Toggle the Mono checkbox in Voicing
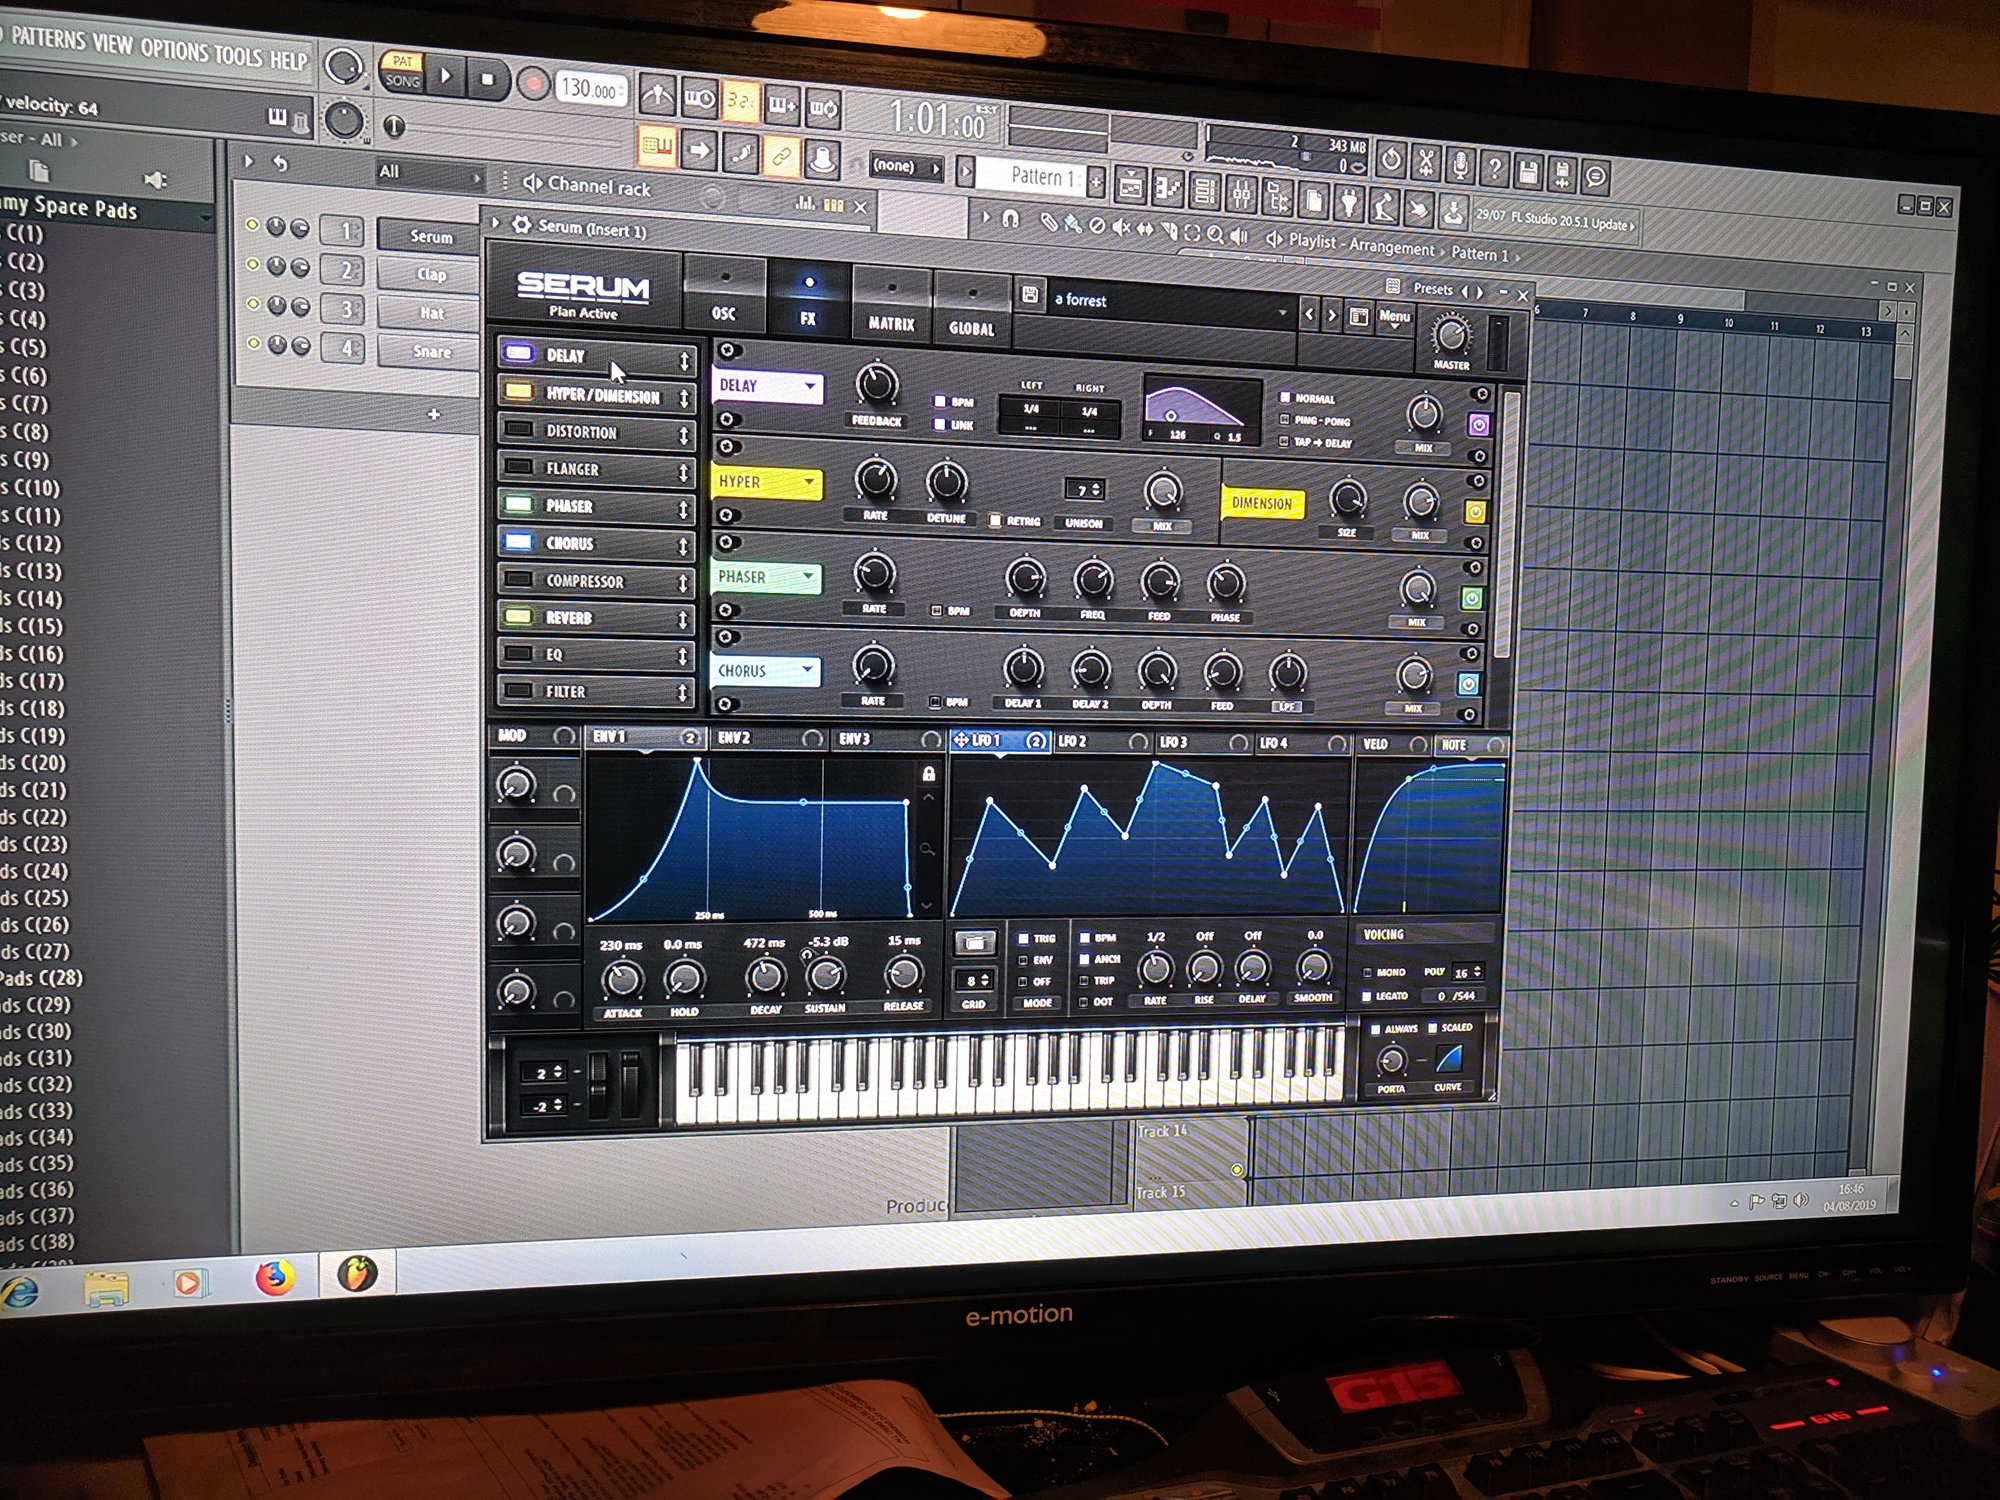Viewport: 2000px width, 1500px height. (x=1367, y=972)
